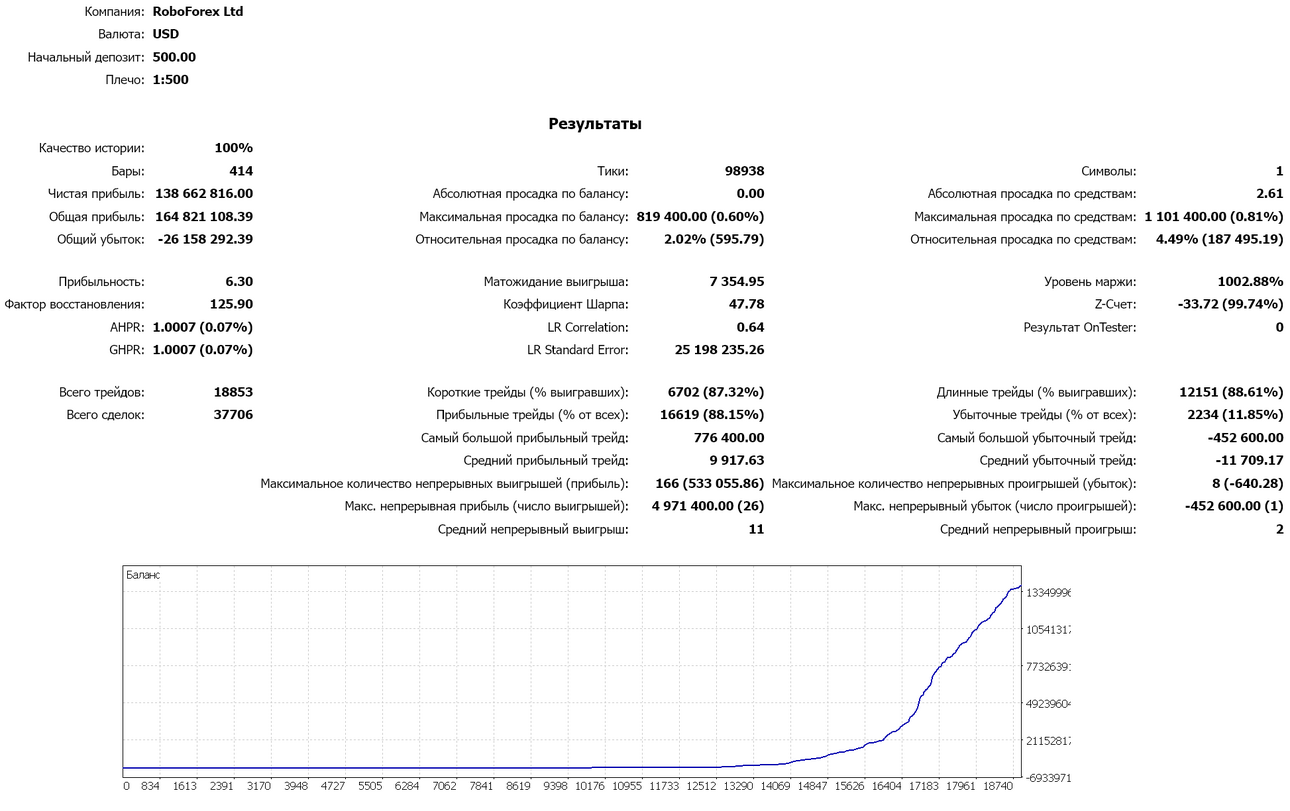The height and width of the screenshot is (811, 1290).
Task: Click equity max drawdown 1 101 400.00 (0.81%)
Action: pos(1214,216)
